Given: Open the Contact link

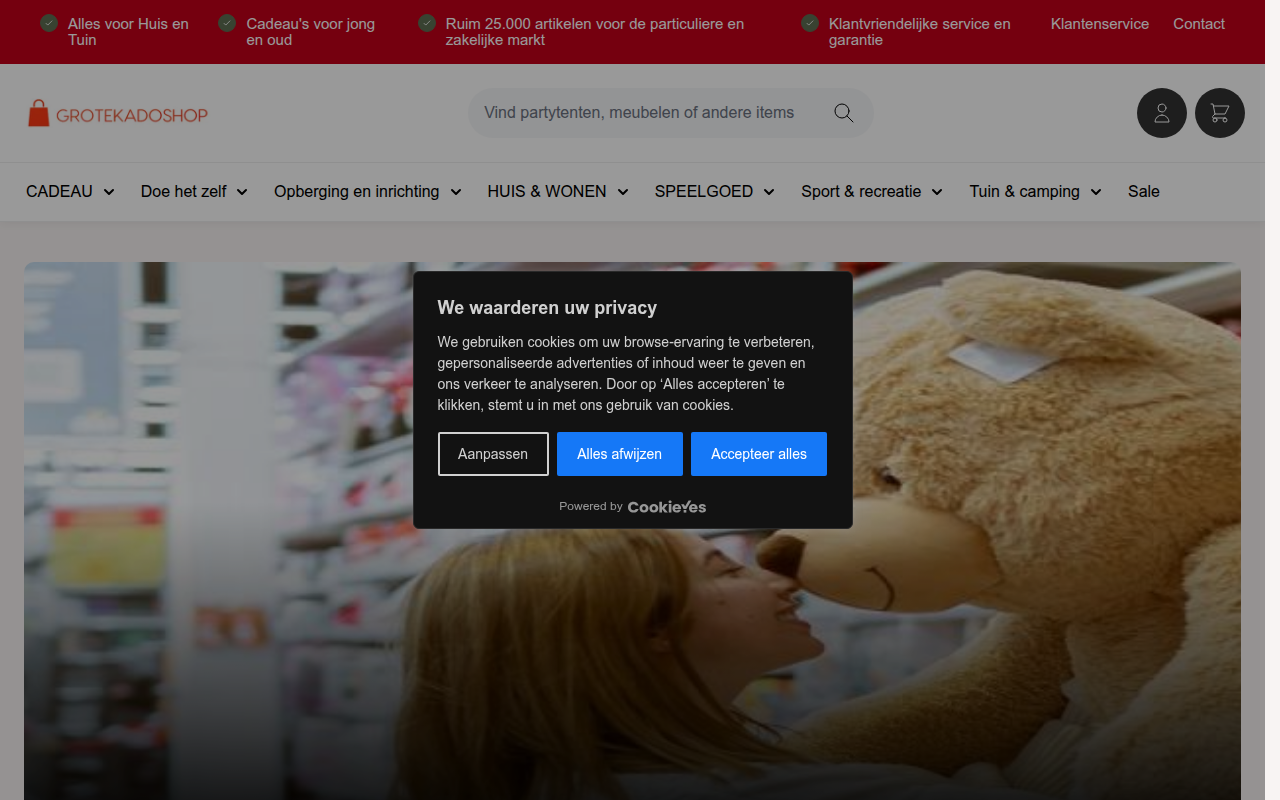Looking at the screenshot, I should [x=1199, y=24].
